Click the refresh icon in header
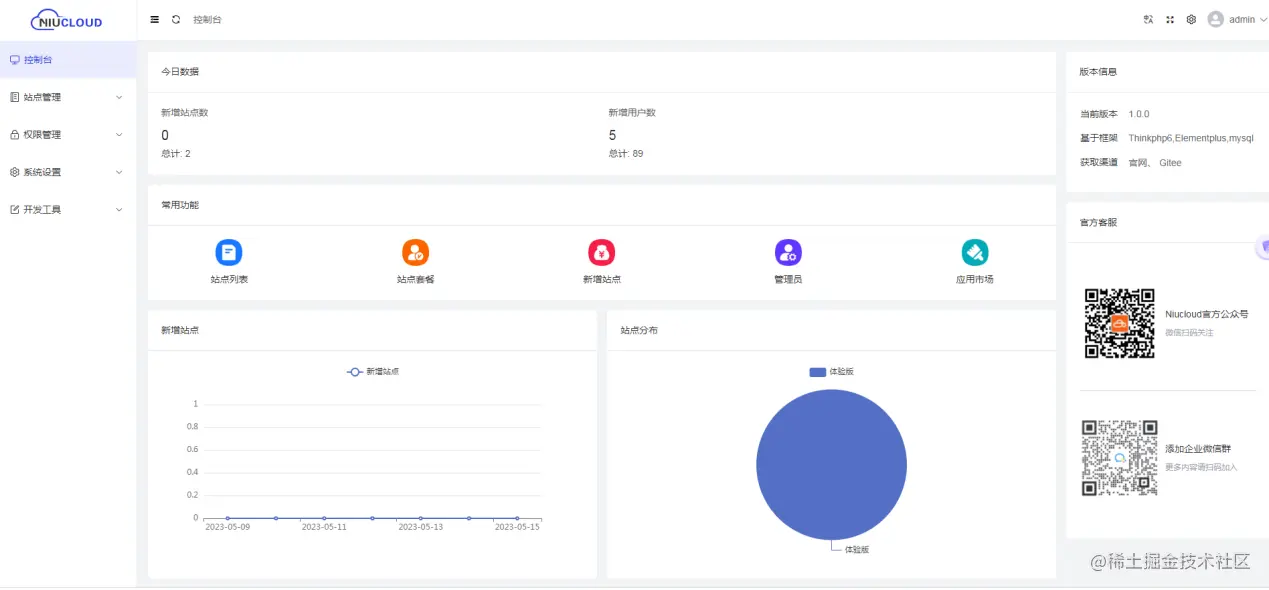 pos(176,19)
